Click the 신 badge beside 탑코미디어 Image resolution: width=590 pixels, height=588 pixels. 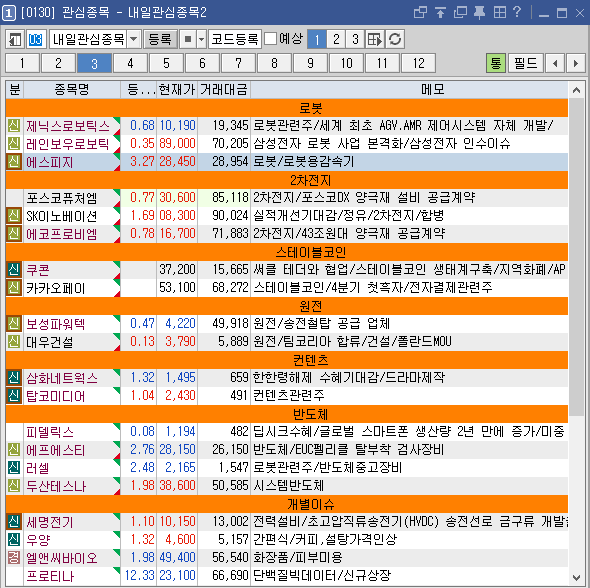(x=14, y=395)
